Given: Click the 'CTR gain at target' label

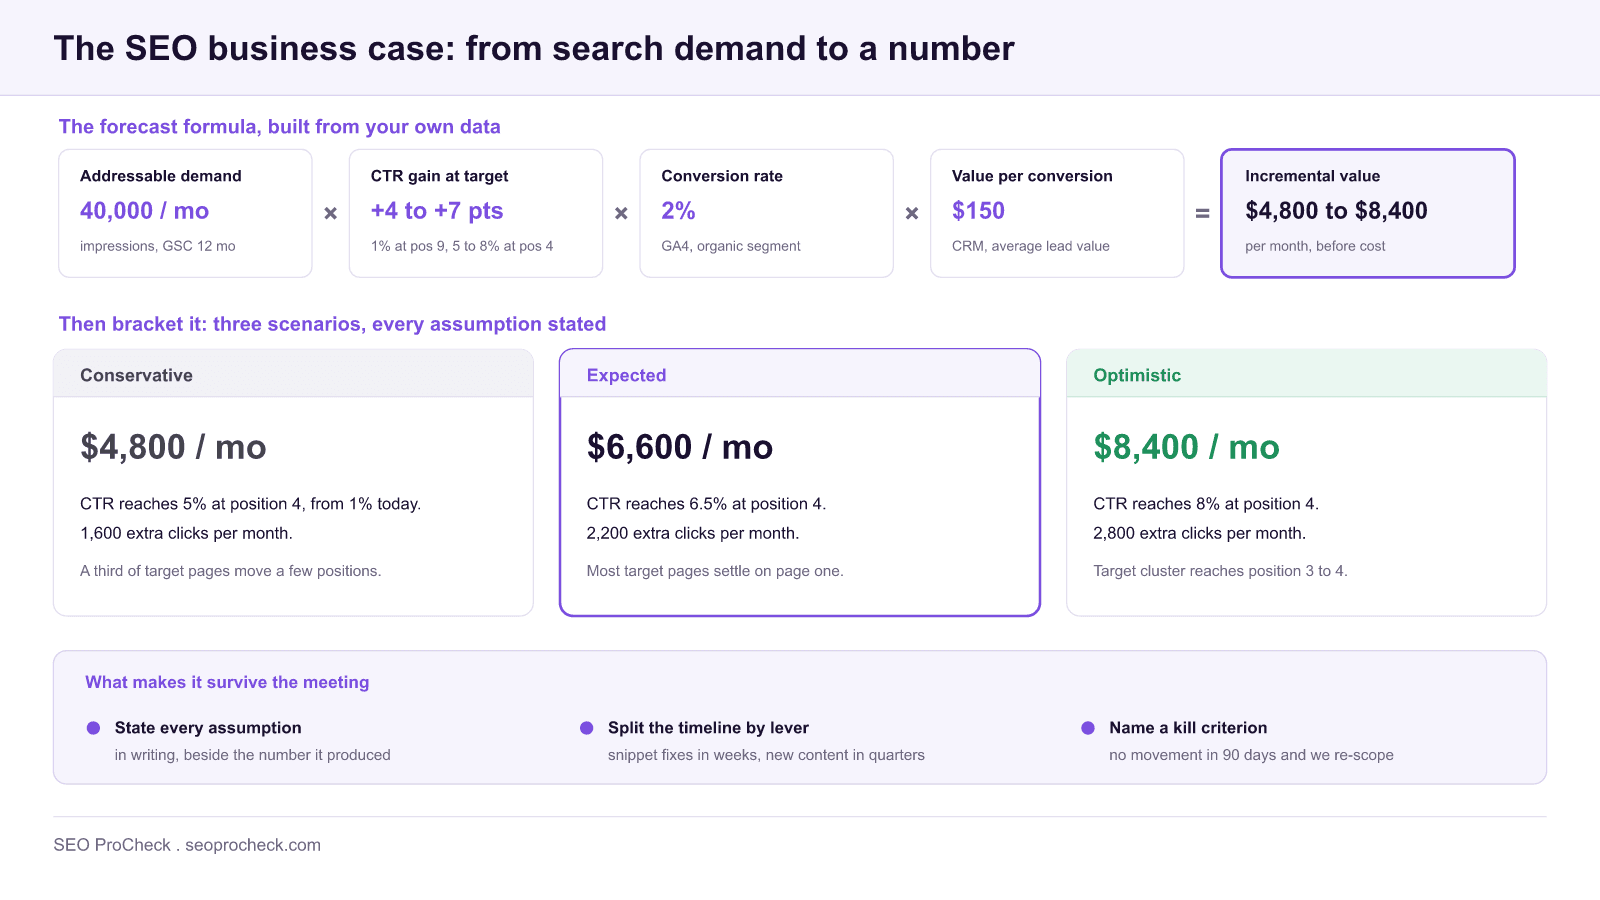Looking at the screenshot, I should point(439,176).
